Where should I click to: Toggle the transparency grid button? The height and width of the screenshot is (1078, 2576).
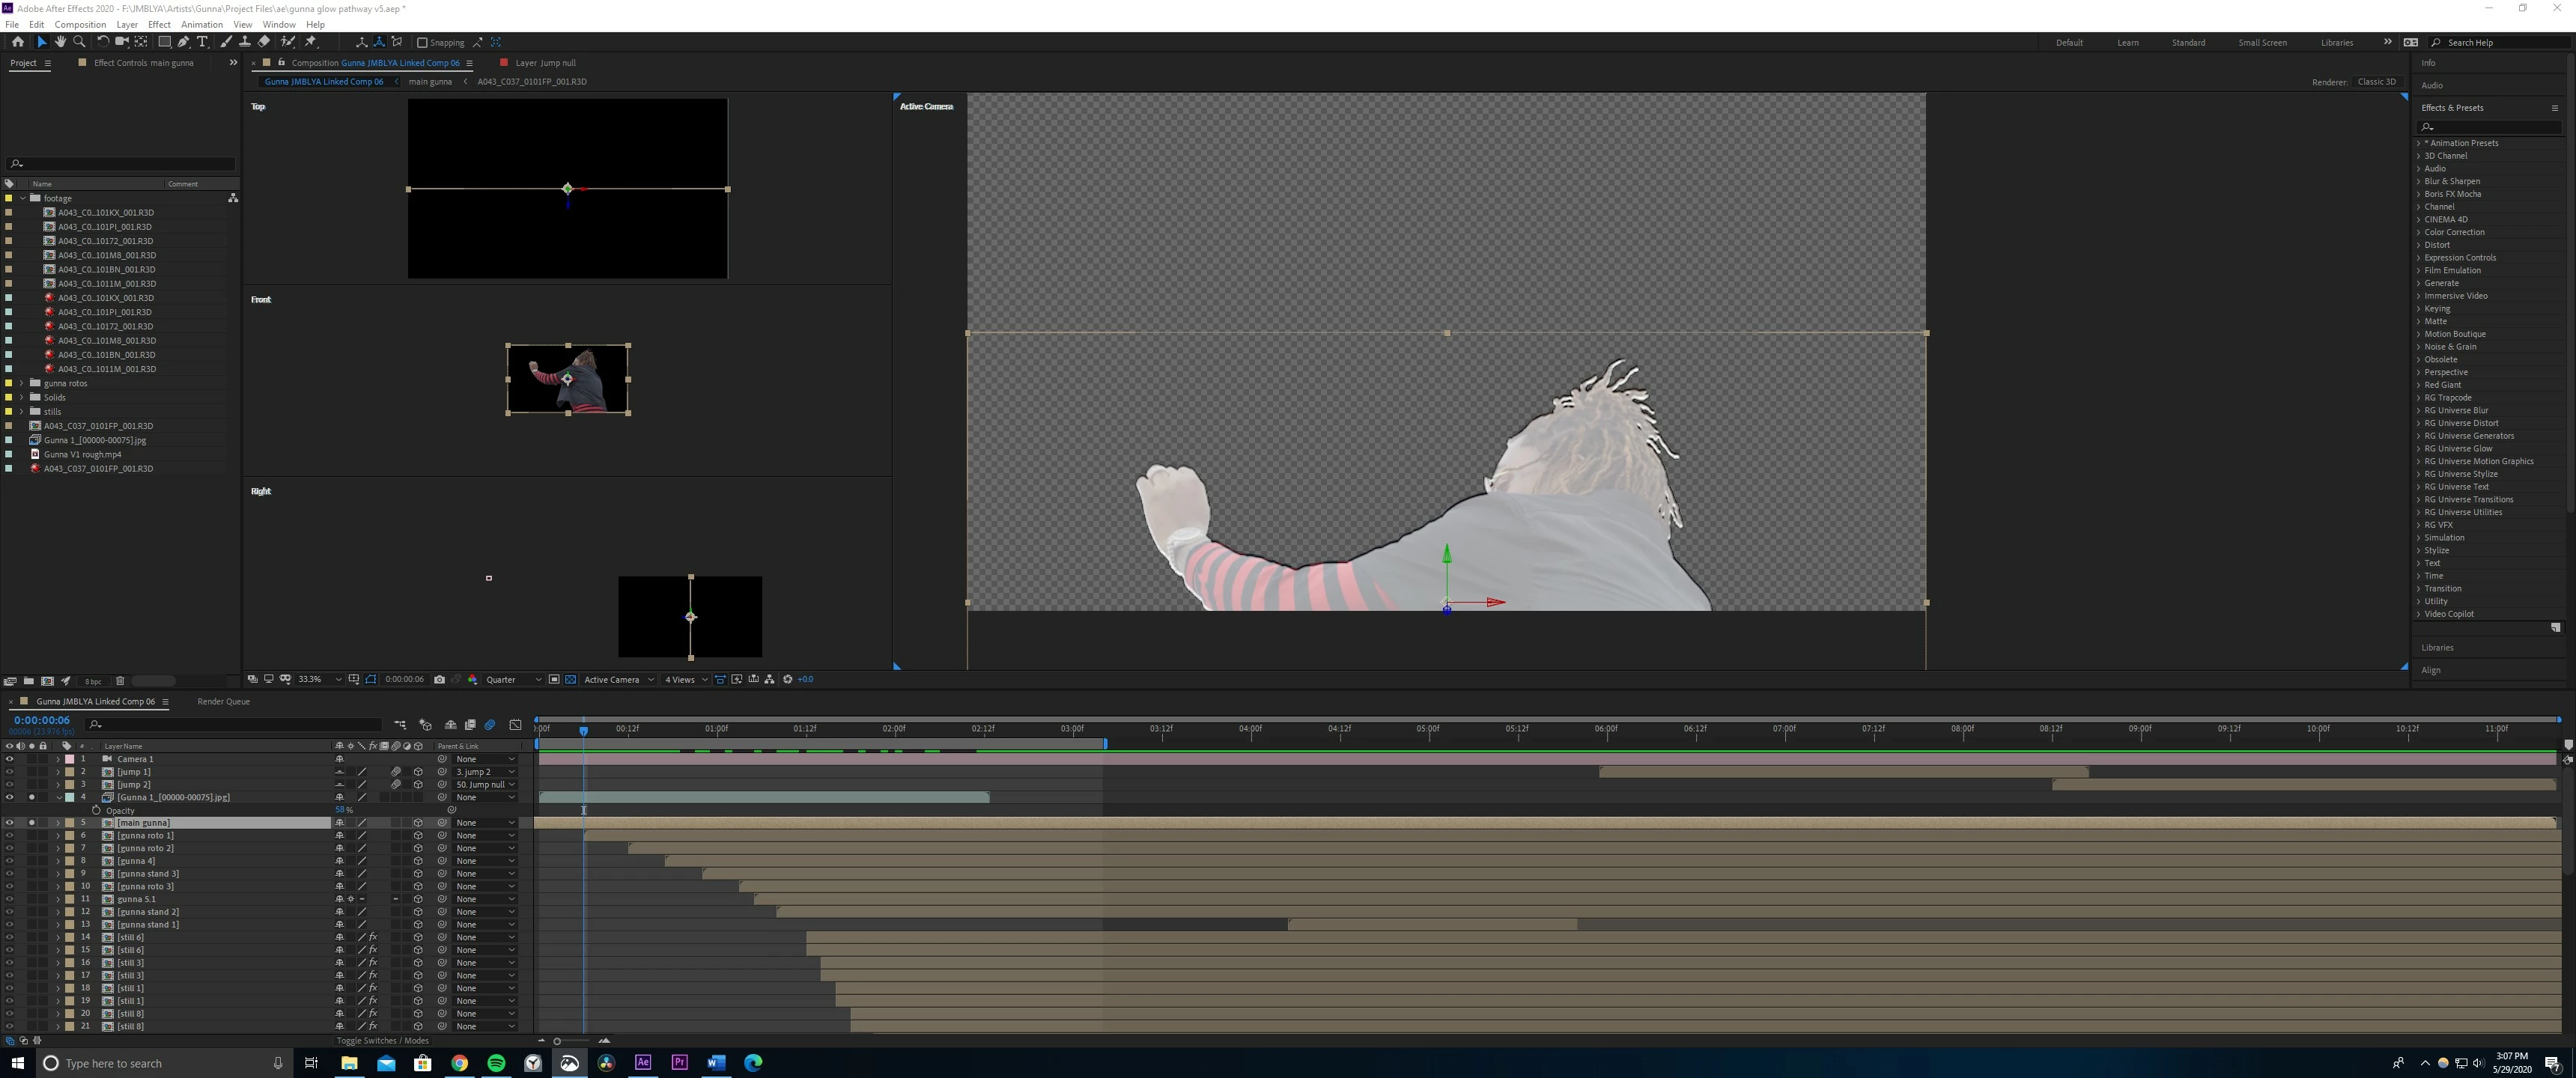click(x=570, y=680)
